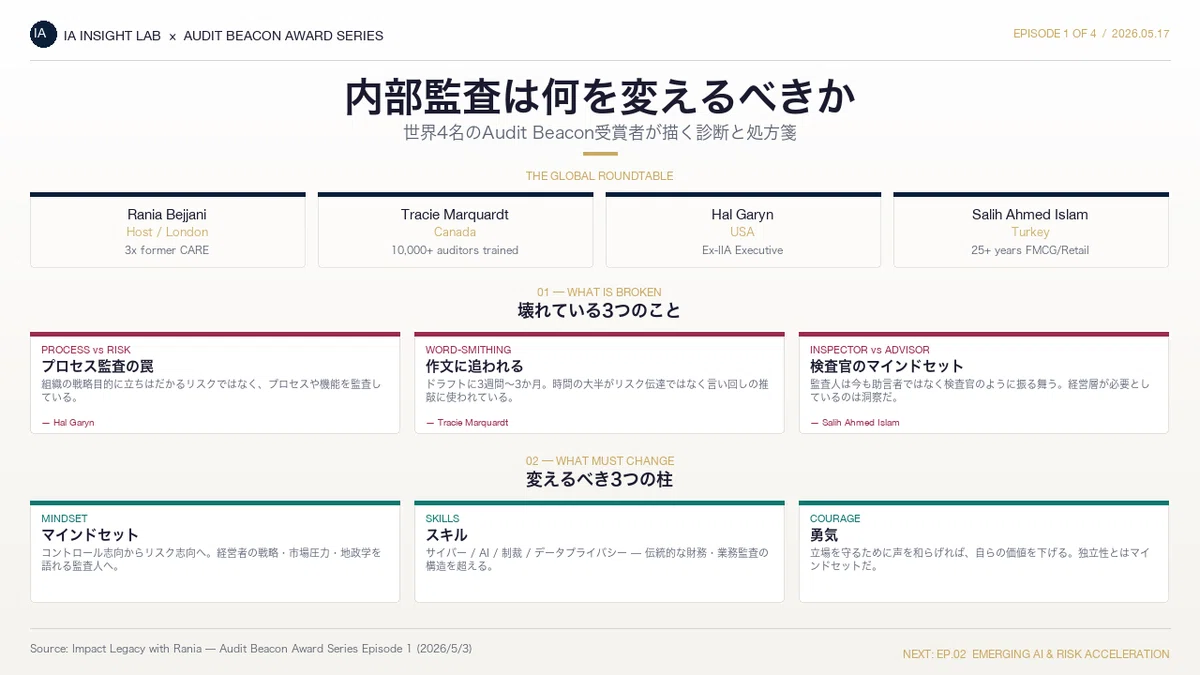Viewport: 1200px width, 675px height.
Task: Click 'EPISODE 1 OF 4 / 2026.05.17' label
Action: click(1091, 34)
